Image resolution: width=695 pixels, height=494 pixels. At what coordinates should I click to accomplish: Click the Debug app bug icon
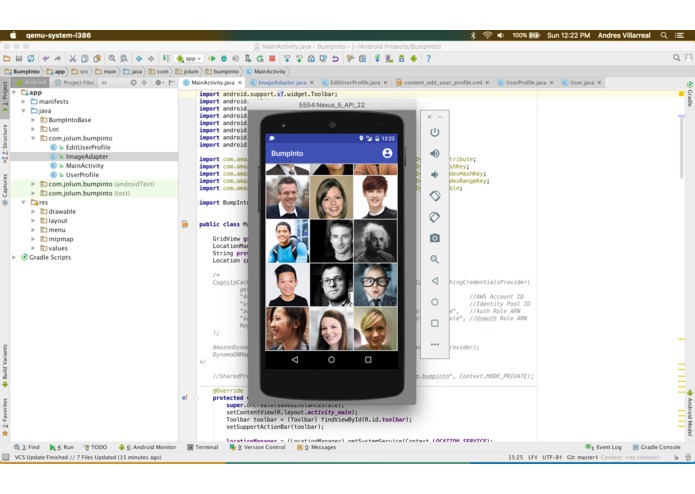click(224, 58)
